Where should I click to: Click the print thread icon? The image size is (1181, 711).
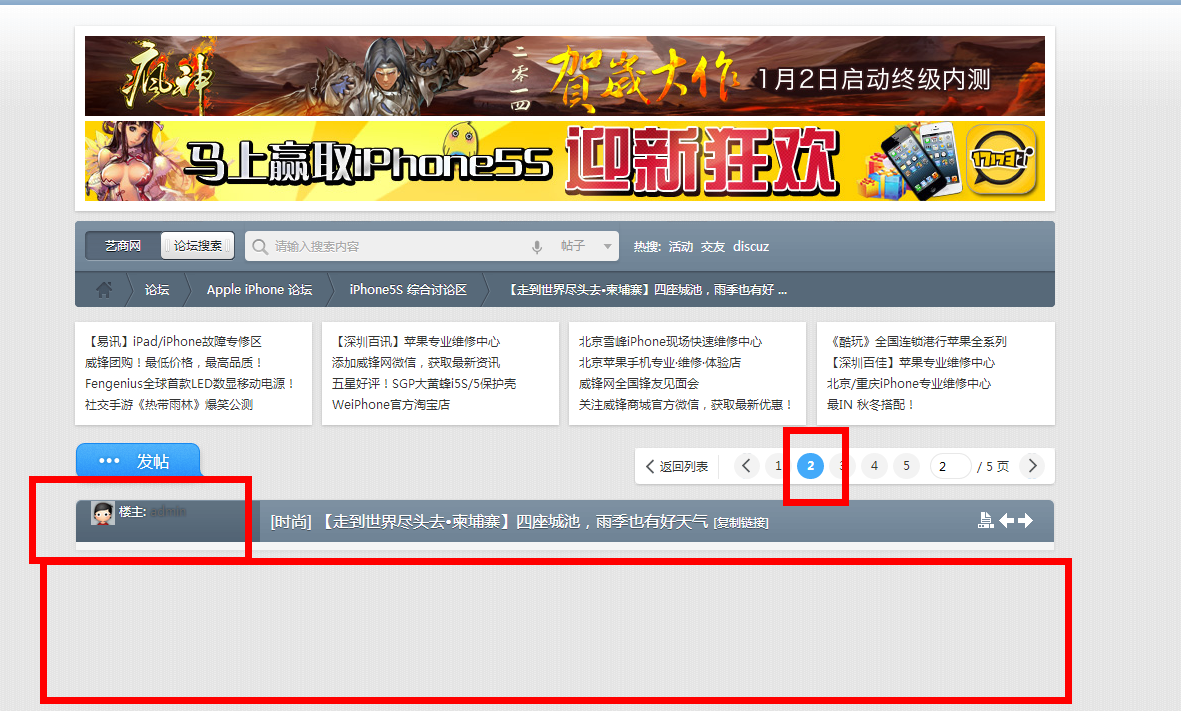[985, 520]
